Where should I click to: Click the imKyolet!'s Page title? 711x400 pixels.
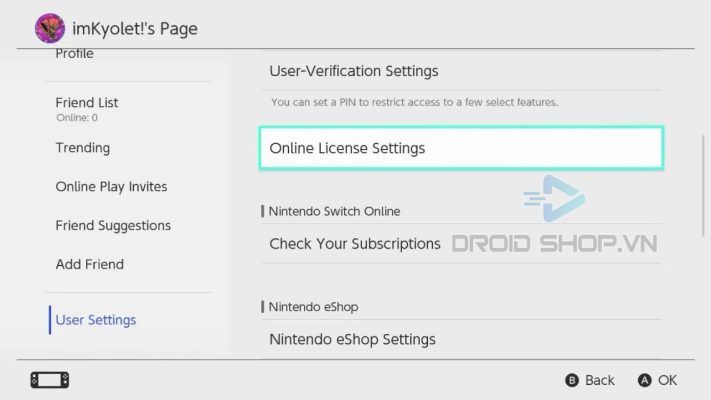click(x=135, y=29)
